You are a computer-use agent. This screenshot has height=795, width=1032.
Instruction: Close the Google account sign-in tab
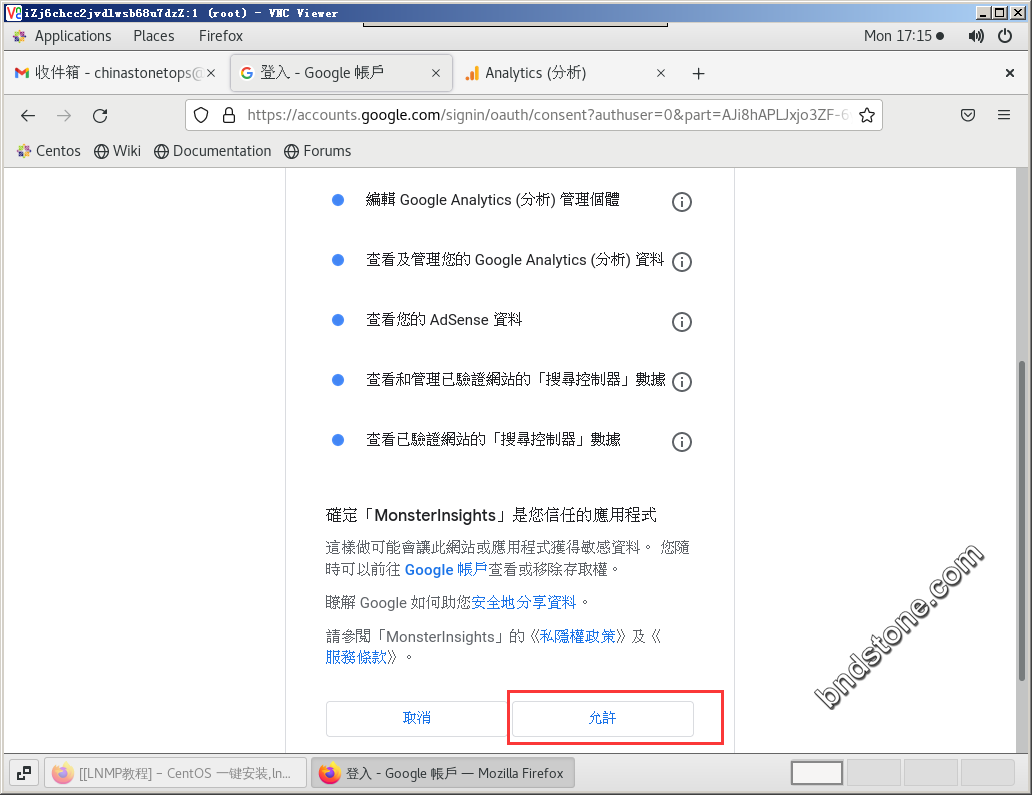pyautogui.click(x=436, y=73)
